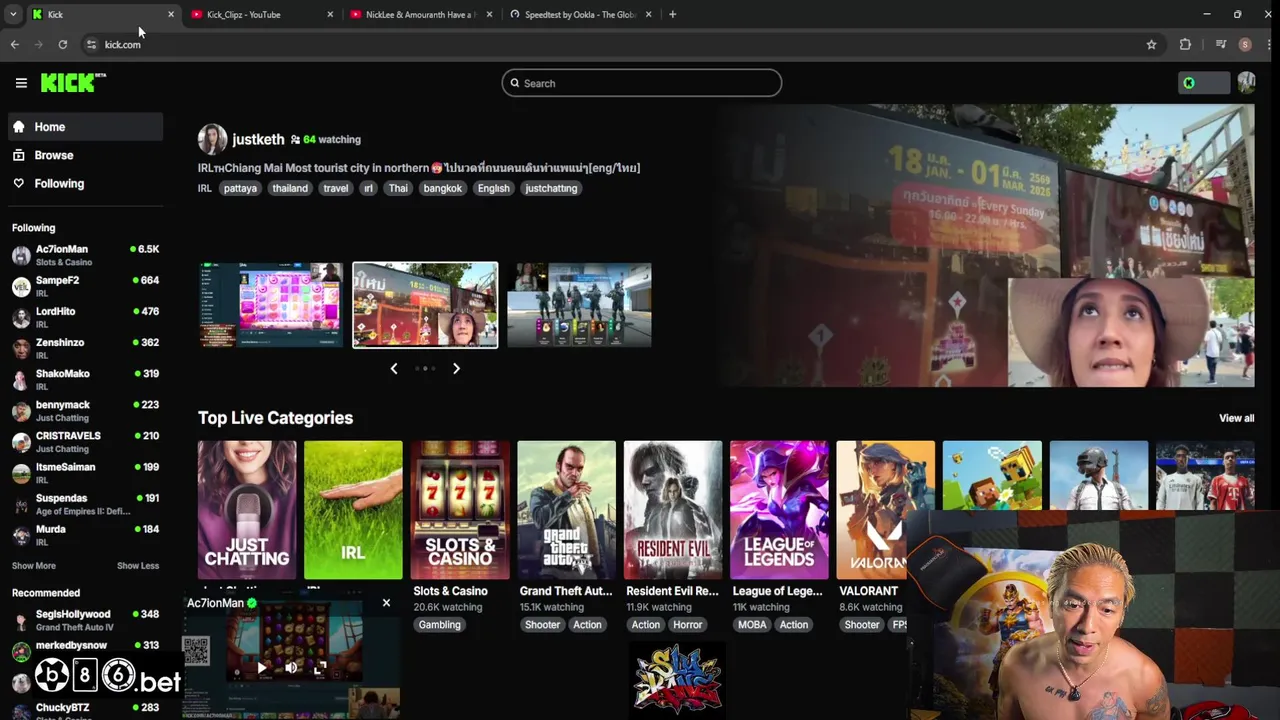
Task: Switch to the Speedtest by Ookla tab
Action: point(578,14)
